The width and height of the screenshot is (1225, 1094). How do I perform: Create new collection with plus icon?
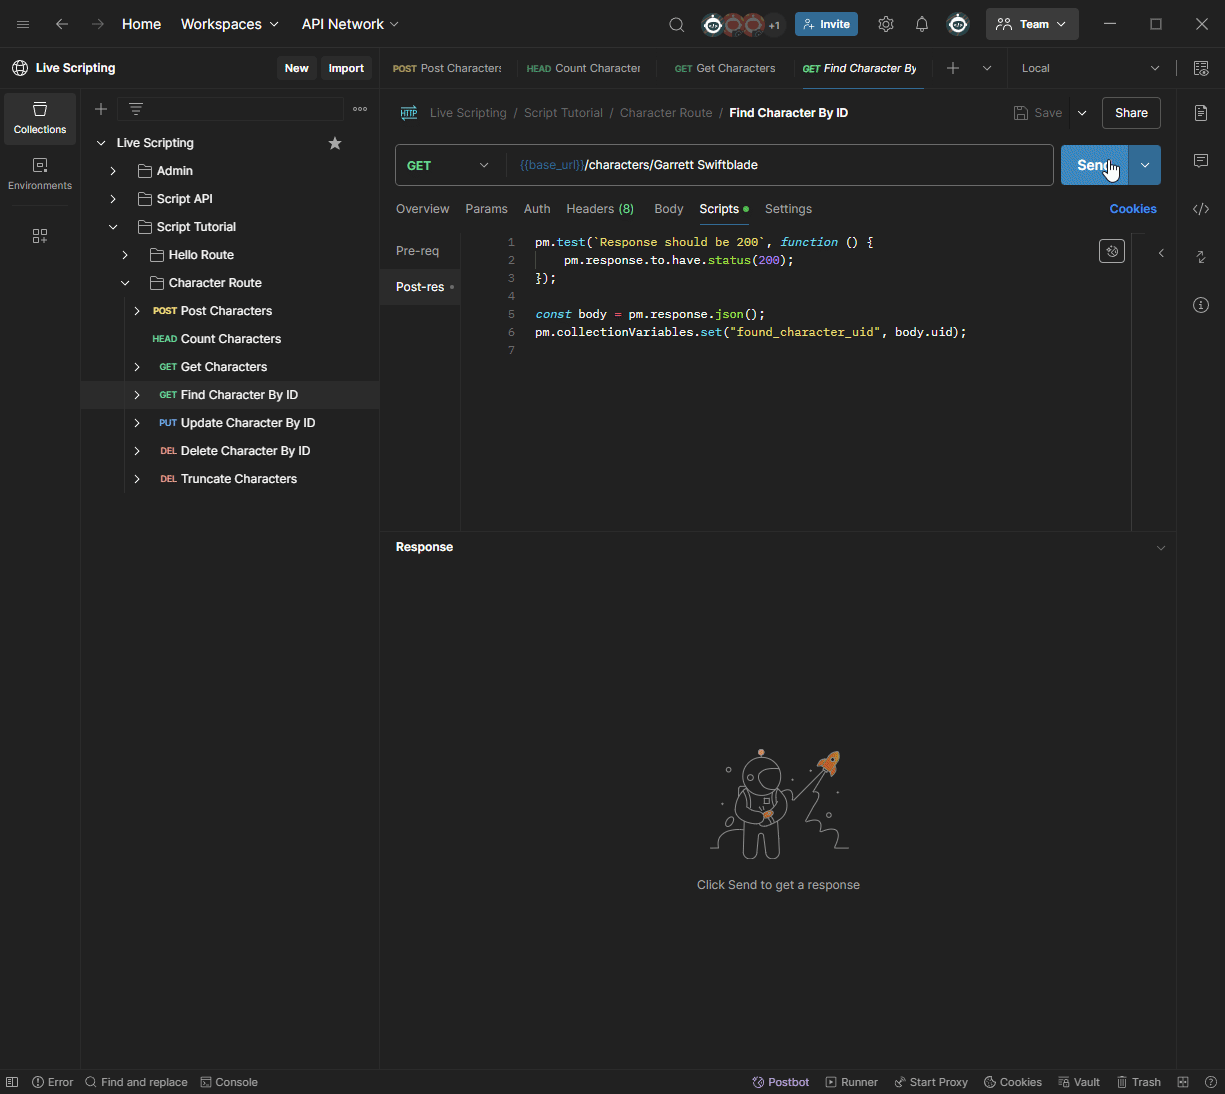click(x=101, y=109)
